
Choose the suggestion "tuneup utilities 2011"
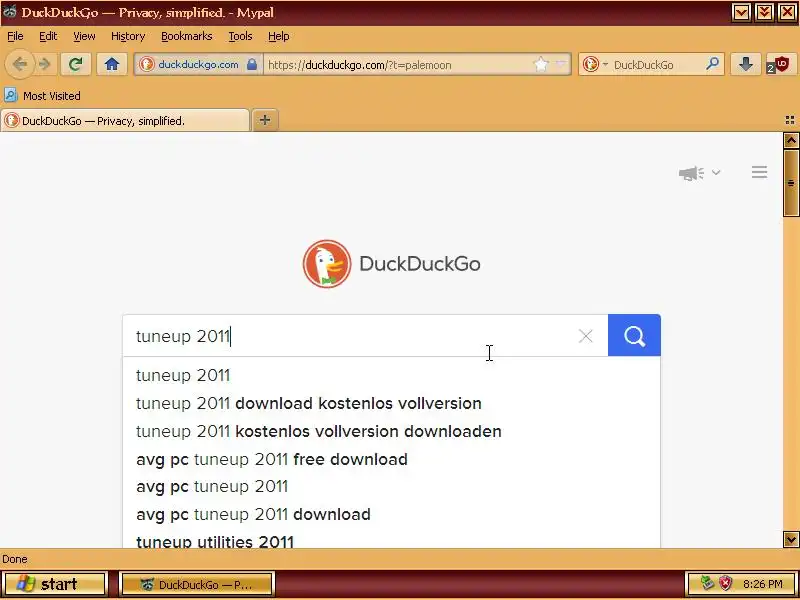click(x=391, y=540)
